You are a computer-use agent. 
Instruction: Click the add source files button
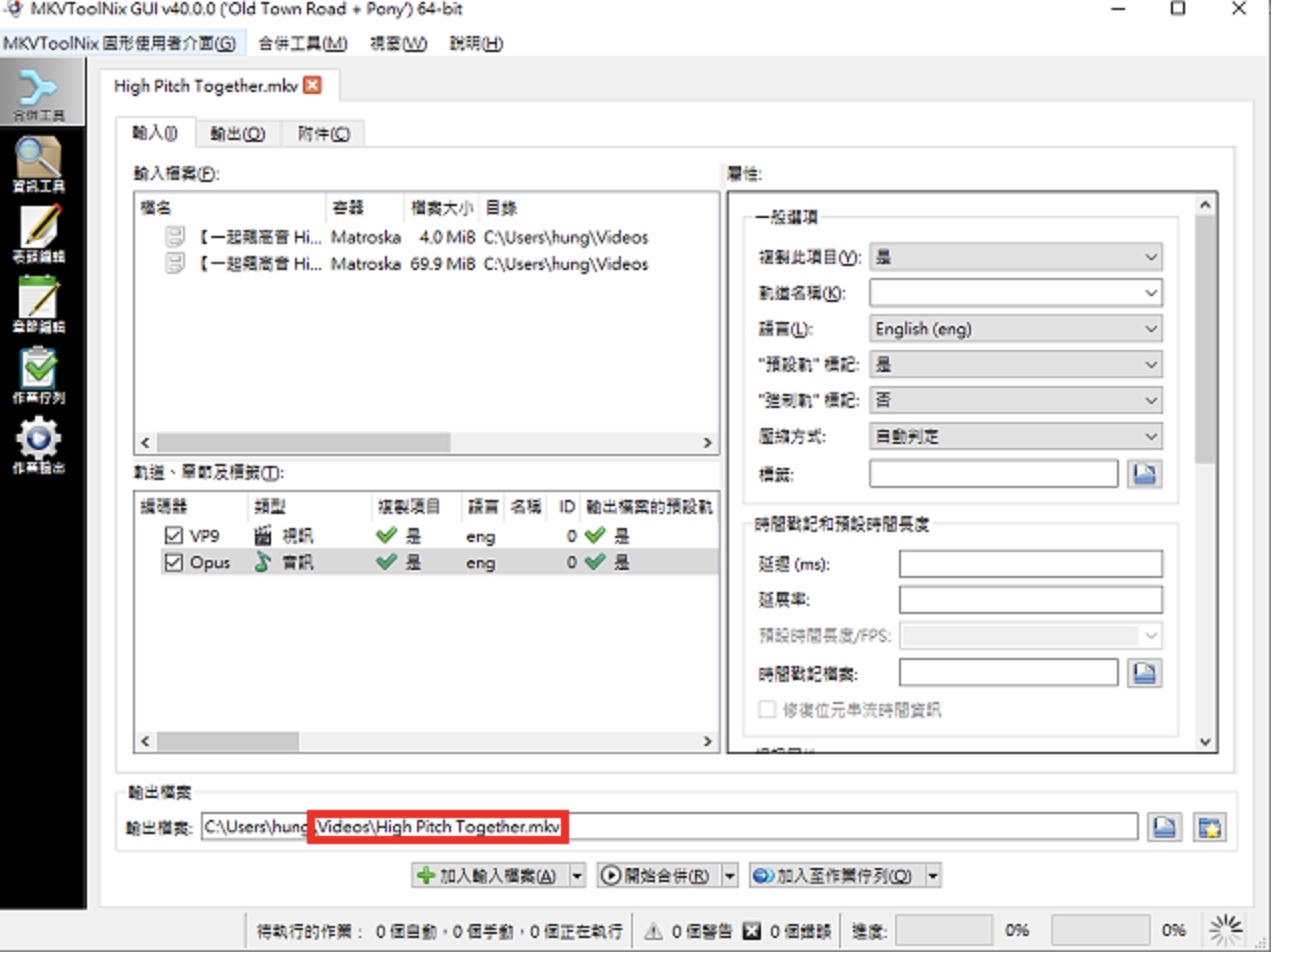489,876
